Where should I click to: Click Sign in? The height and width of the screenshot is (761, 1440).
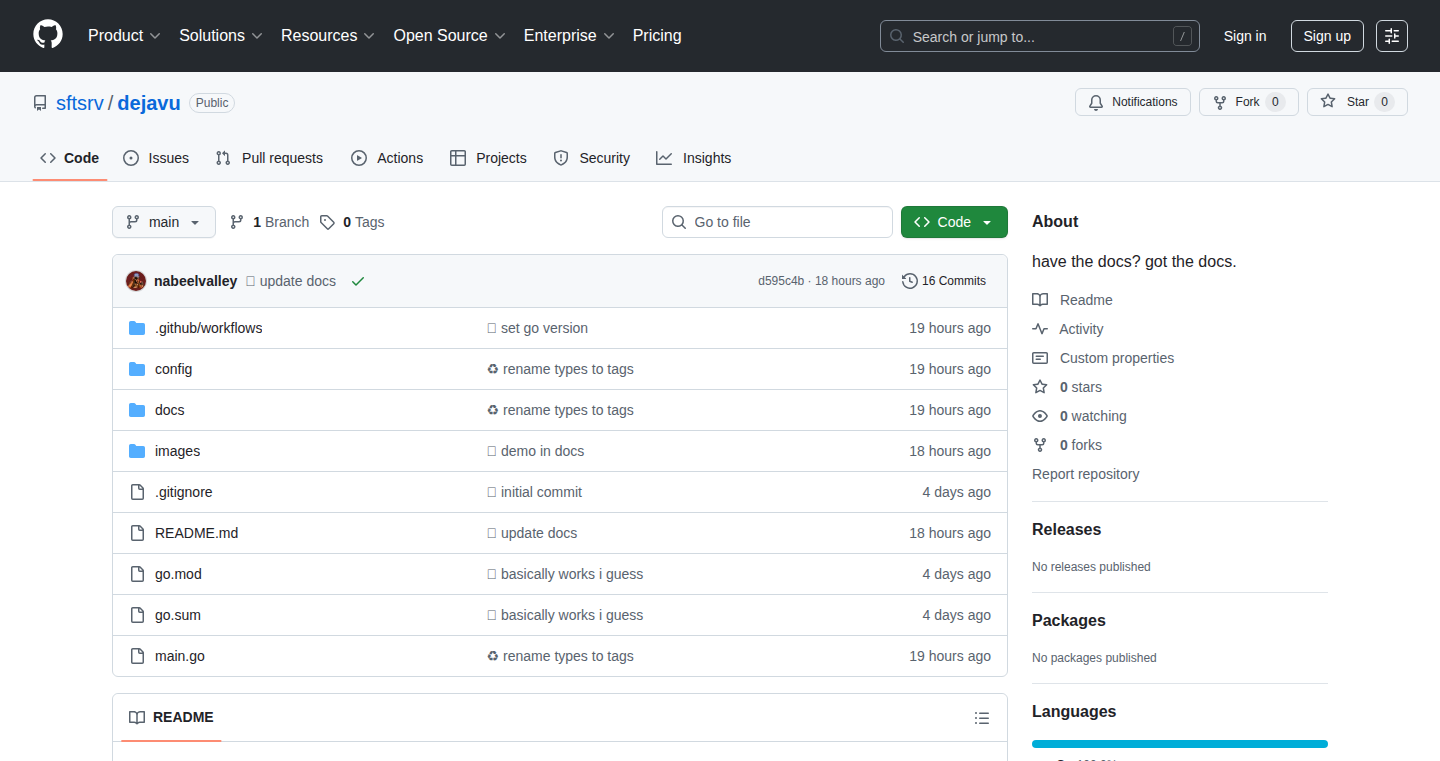[1245, 36]
